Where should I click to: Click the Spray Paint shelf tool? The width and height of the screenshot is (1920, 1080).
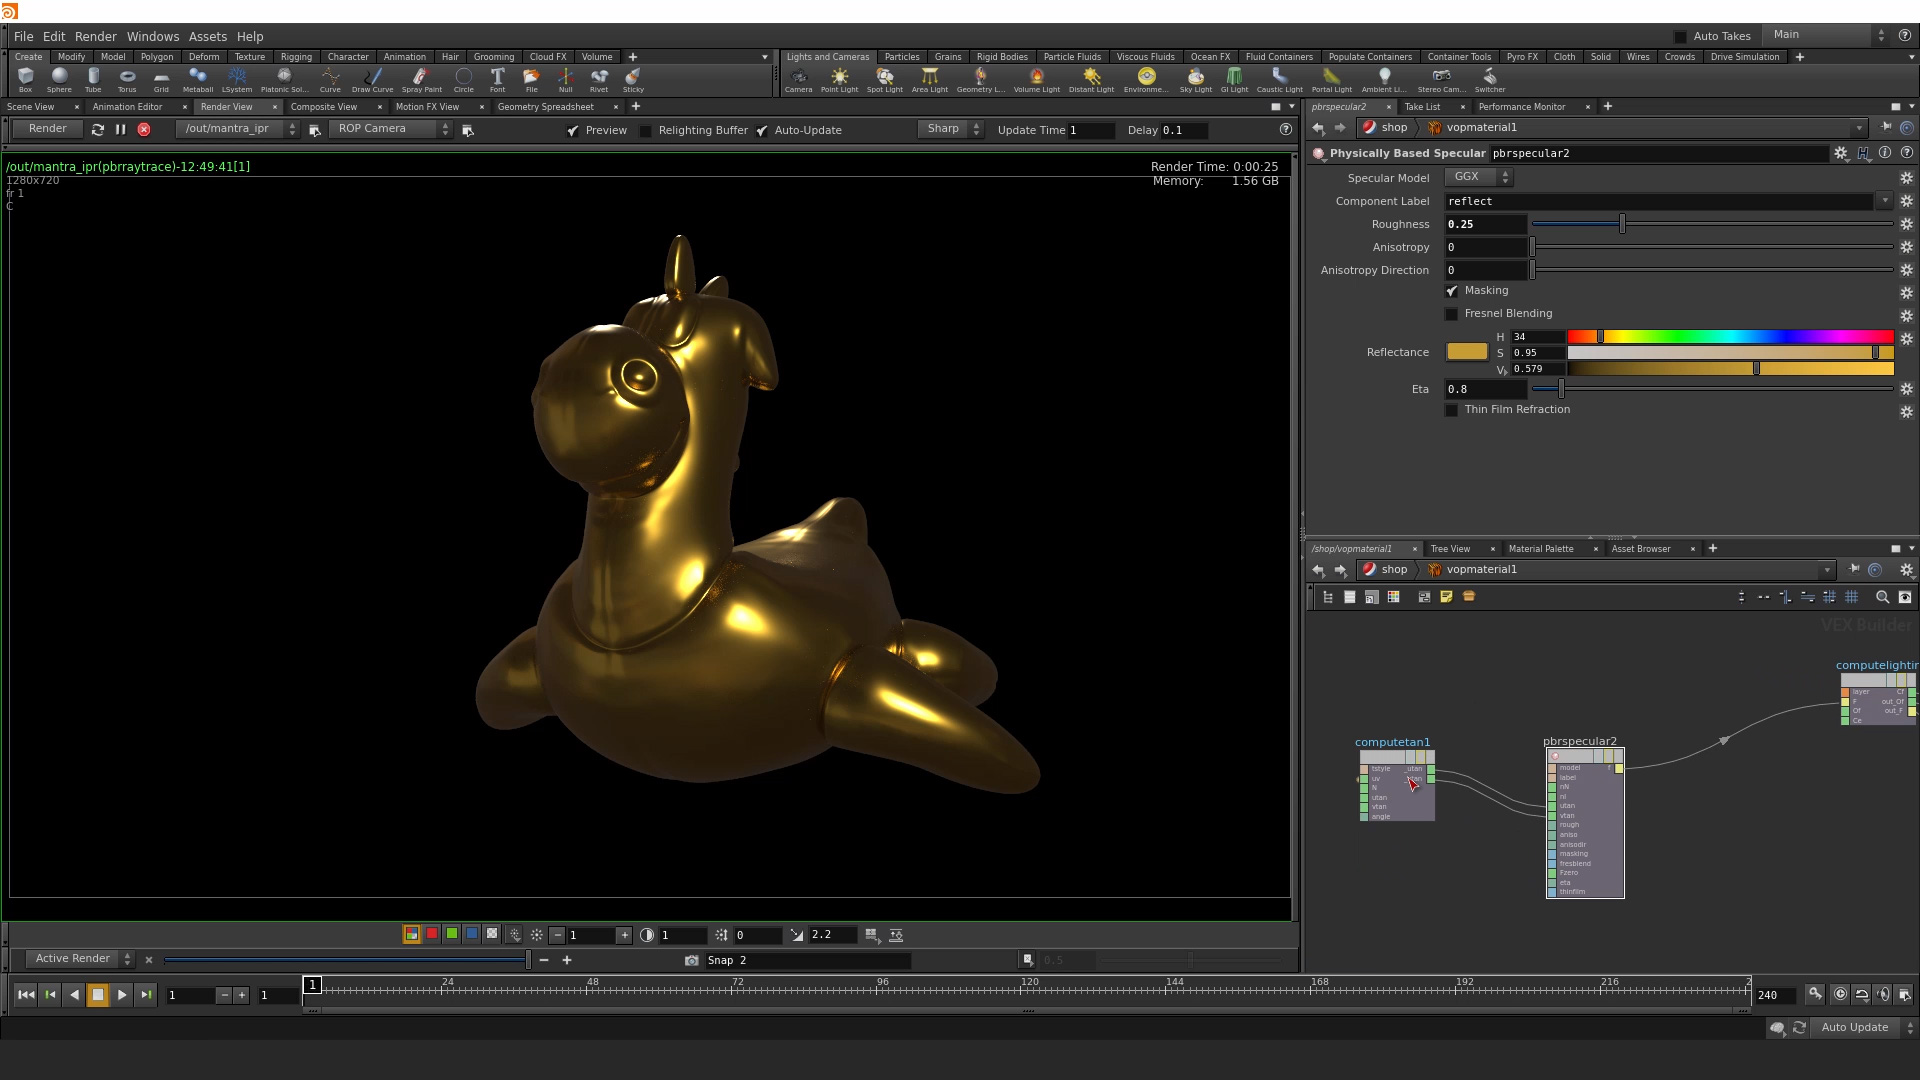coord(421,79)
